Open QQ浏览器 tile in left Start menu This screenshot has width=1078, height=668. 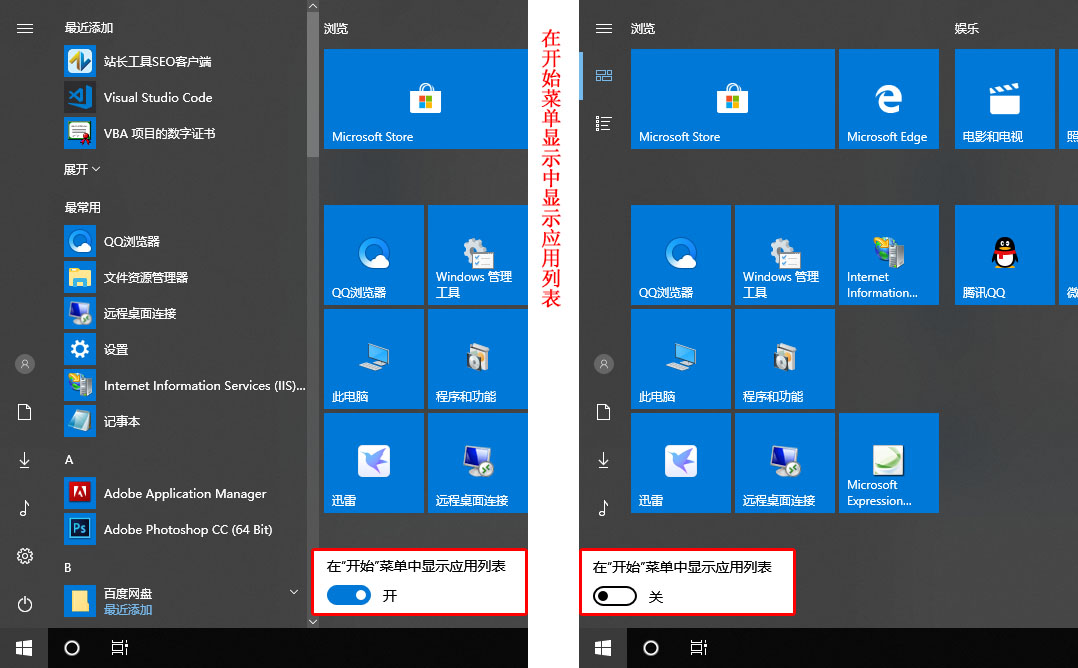[x=374, y=255]
